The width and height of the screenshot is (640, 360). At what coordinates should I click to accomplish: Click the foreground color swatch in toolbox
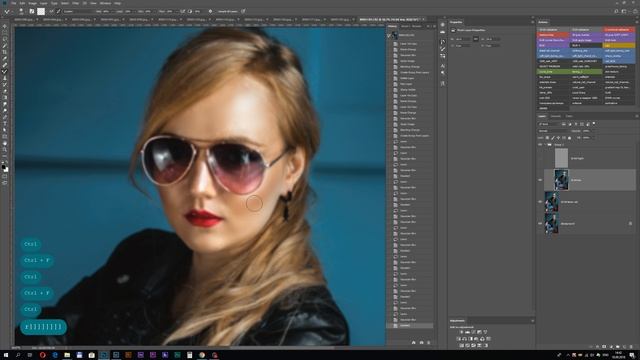(3, 167)
